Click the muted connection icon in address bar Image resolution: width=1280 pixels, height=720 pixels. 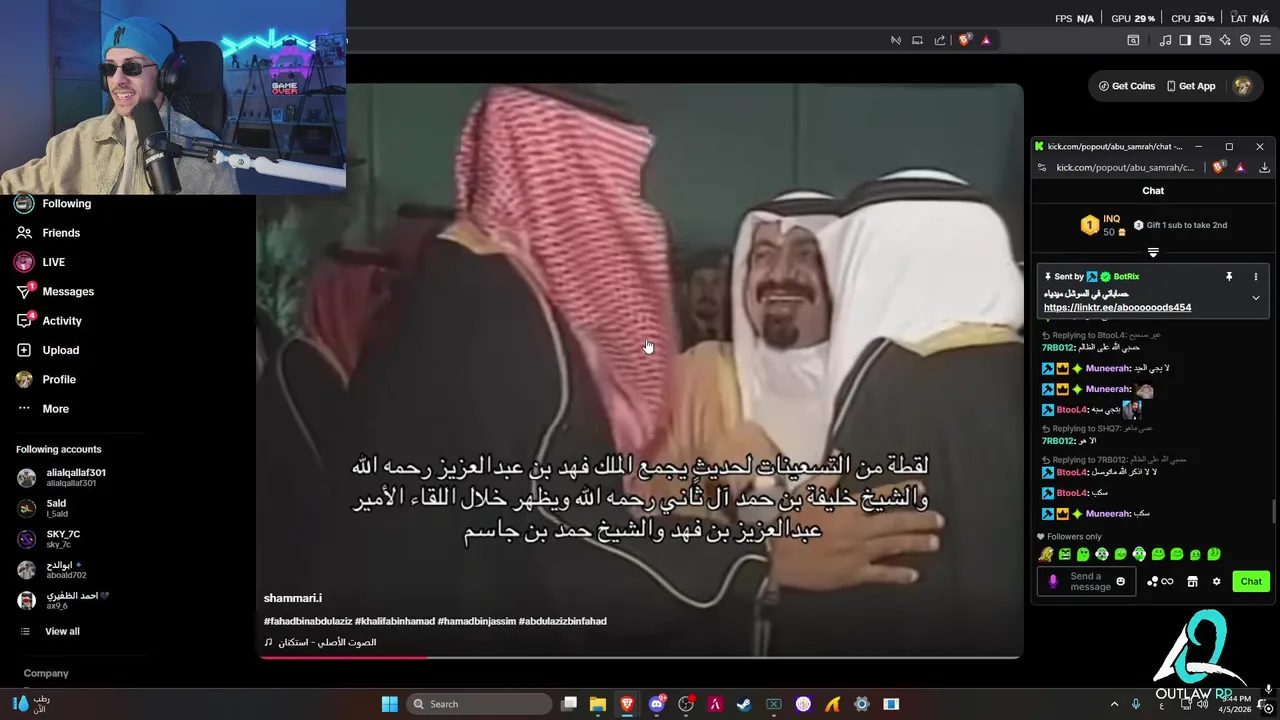click(x=896, y=40)
